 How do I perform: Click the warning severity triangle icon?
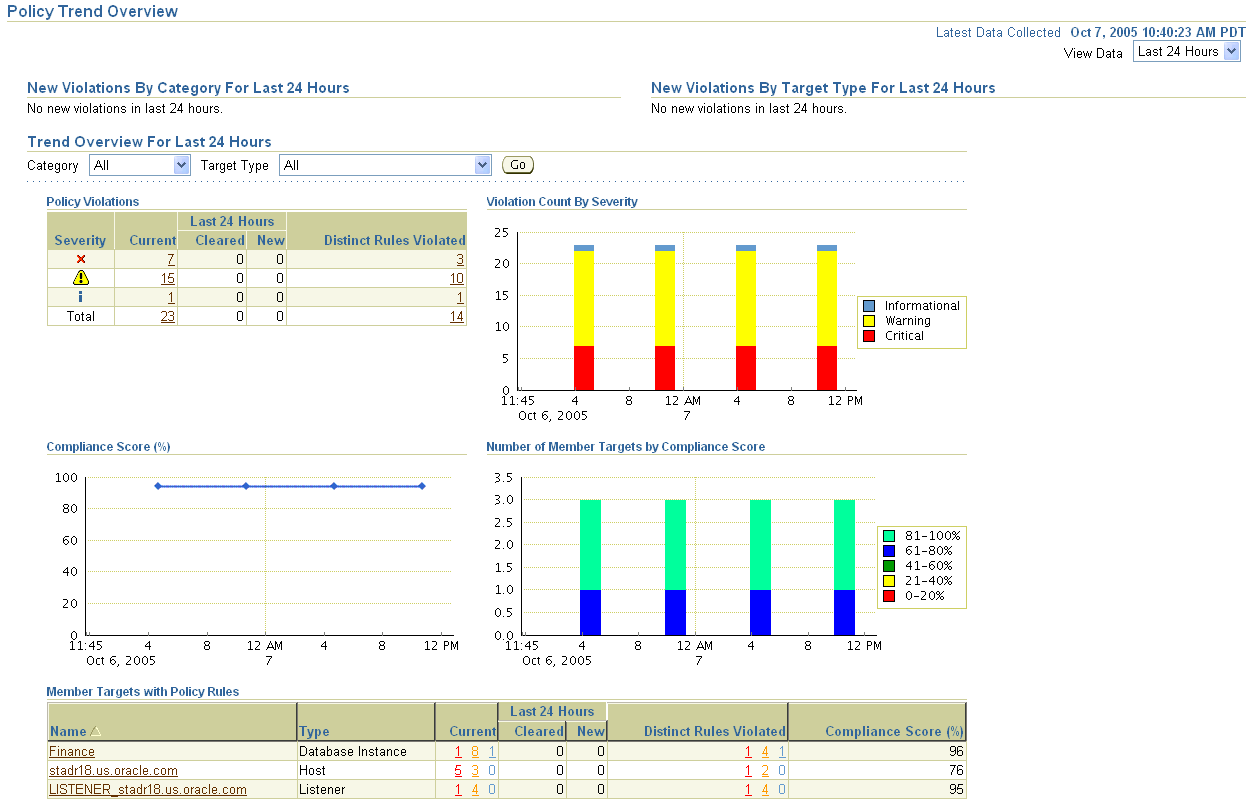[x=80, y=277]
